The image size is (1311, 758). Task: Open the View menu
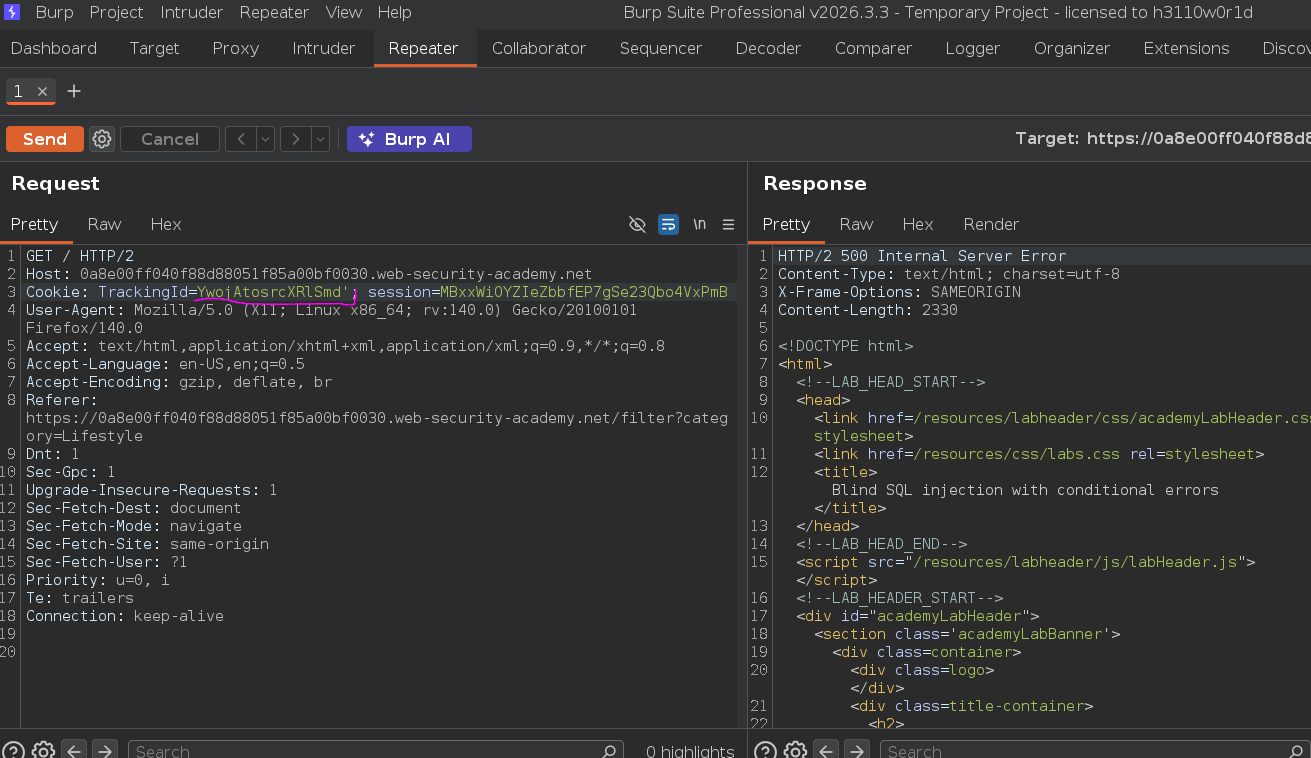point(344,12)
